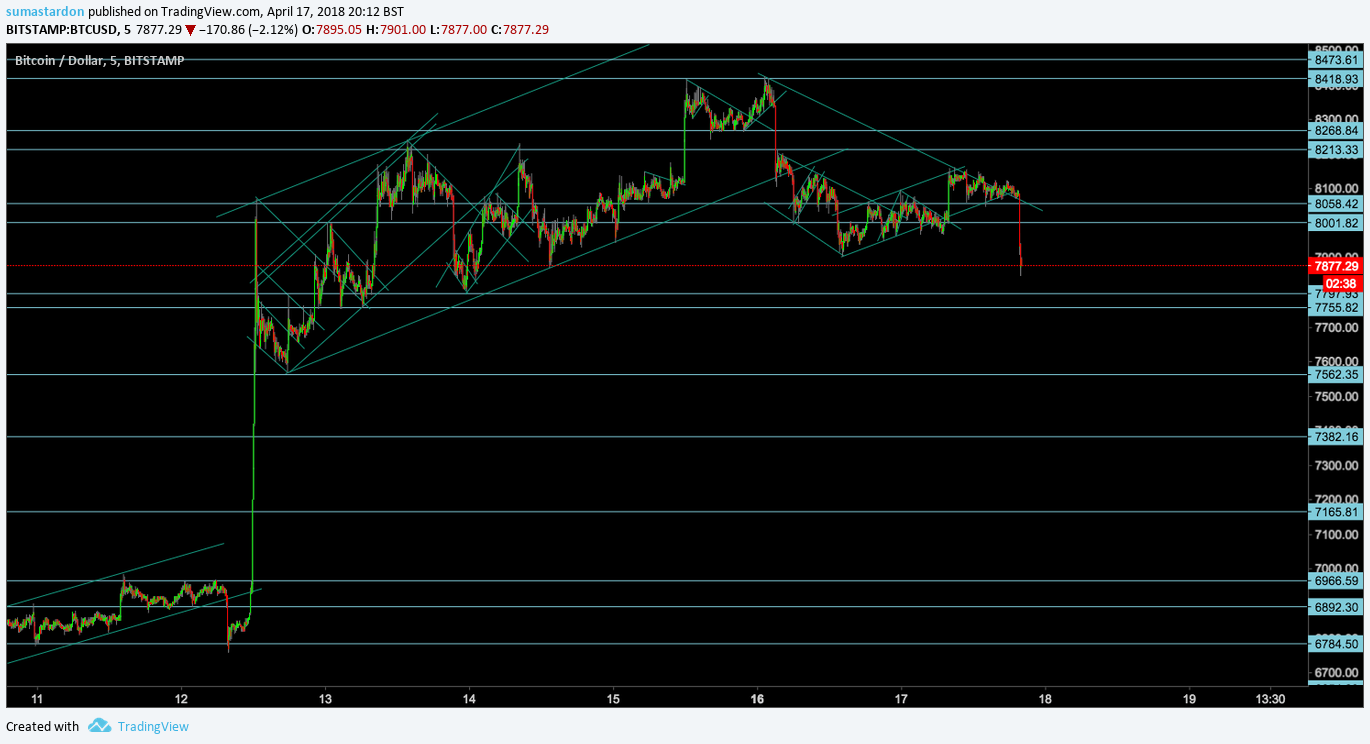Click the 7165.81 price level label

pos(1335,512)
